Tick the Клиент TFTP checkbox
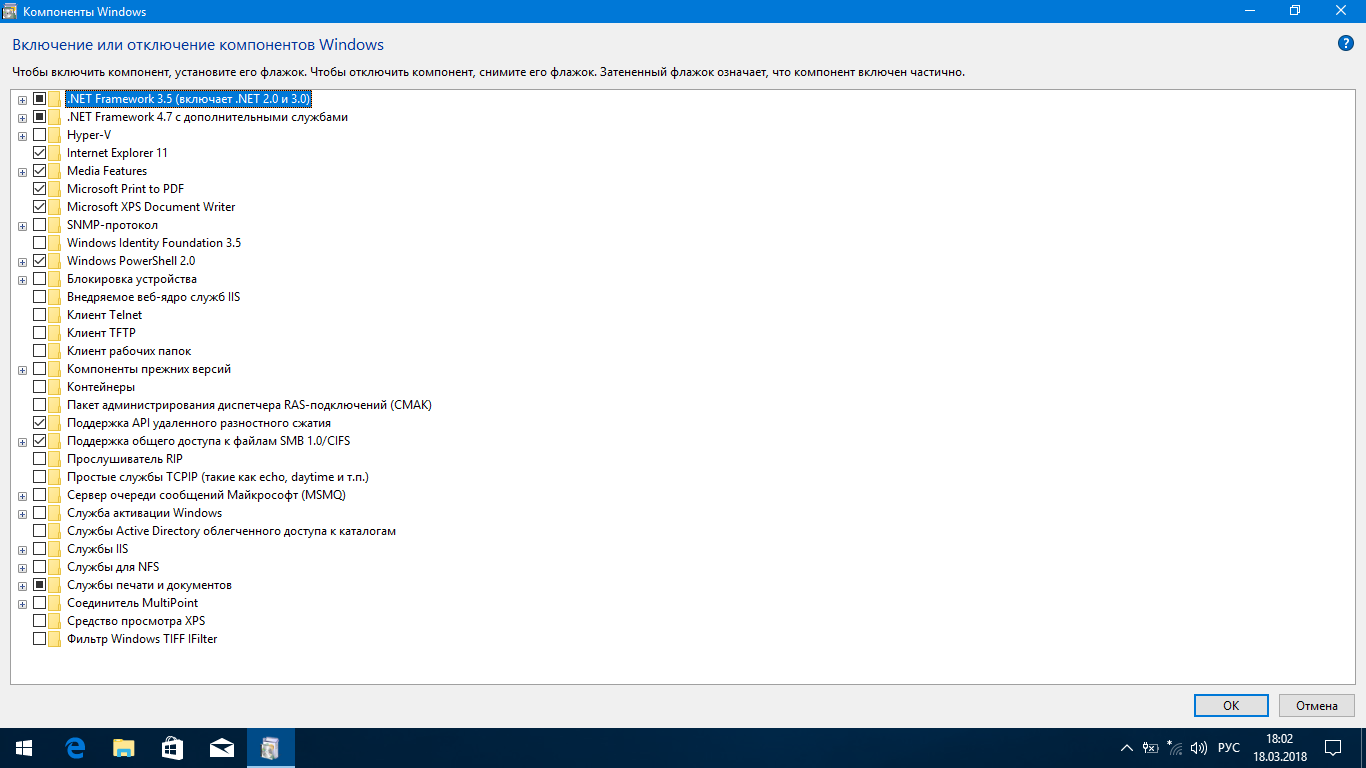 click(40, 333)
